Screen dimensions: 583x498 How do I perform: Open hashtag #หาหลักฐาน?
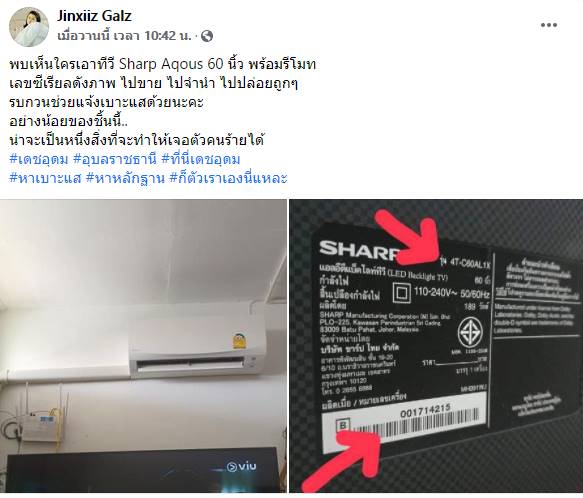pos(125,178)
